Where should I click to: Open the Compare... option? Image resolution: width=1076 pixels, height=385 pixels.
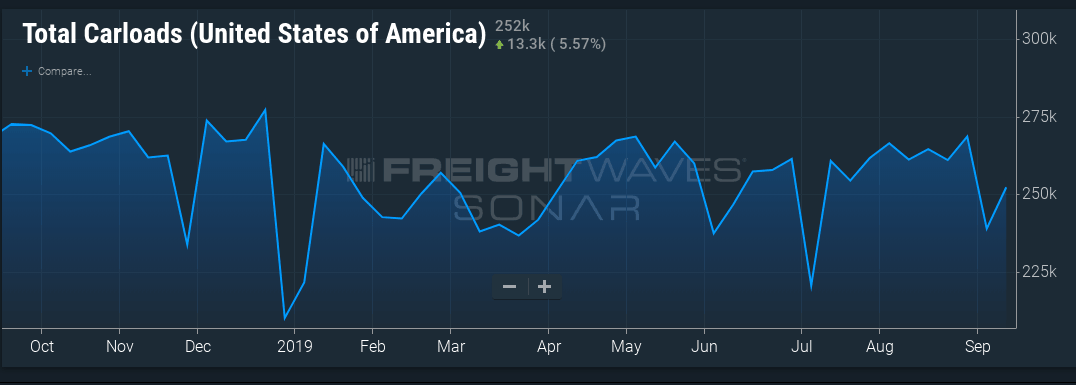(65, 71)
